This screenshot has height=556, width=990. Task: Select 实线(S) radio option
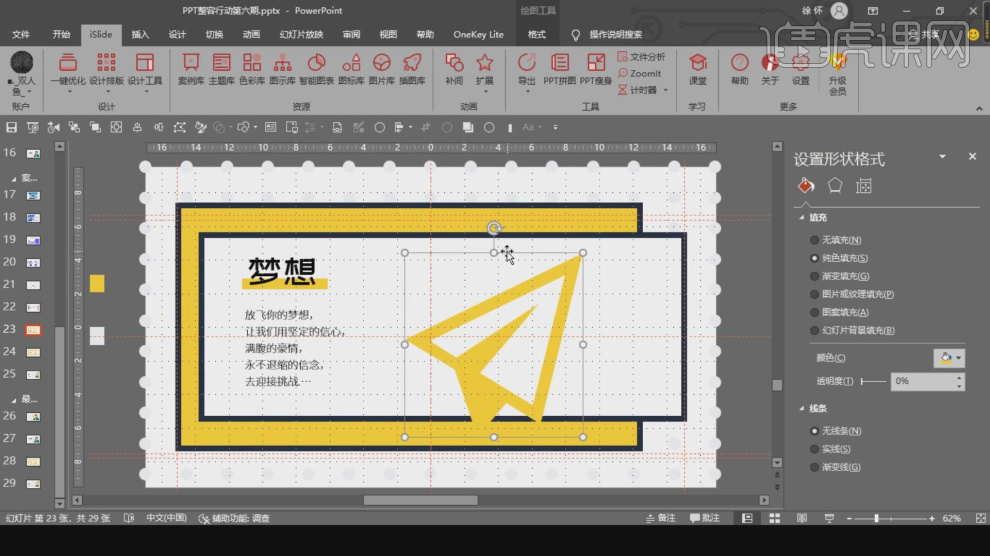(x=830, y=449)
